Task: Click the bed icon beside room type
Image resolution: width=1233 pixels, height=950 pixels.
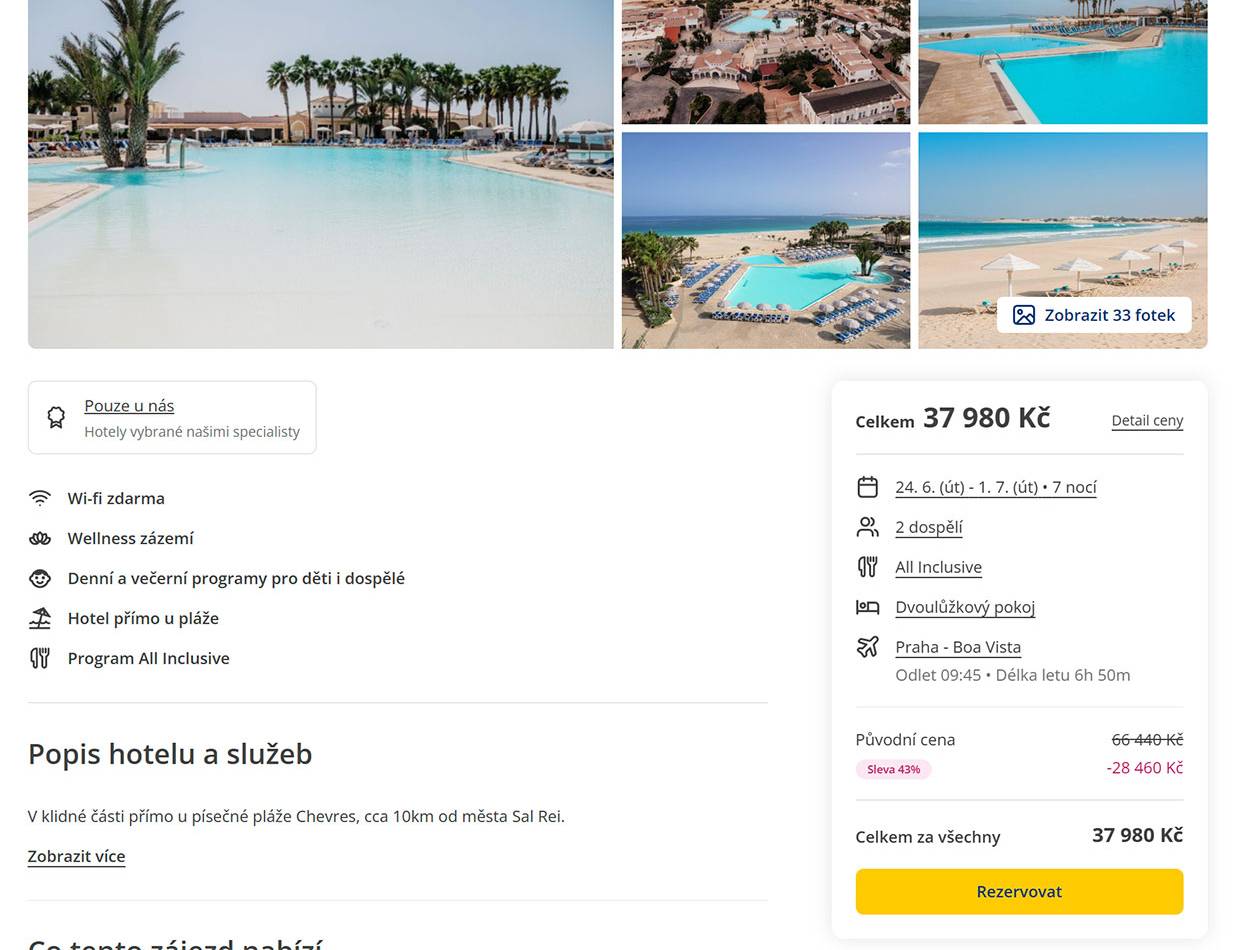Action: point(867,607)
